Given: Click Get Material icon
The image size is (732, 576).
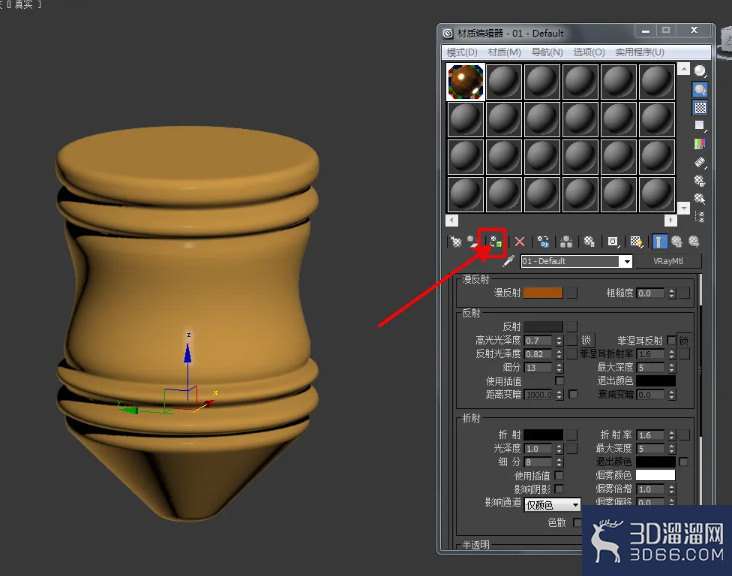Looking at the screenshot, I should (x=456, y=241).
